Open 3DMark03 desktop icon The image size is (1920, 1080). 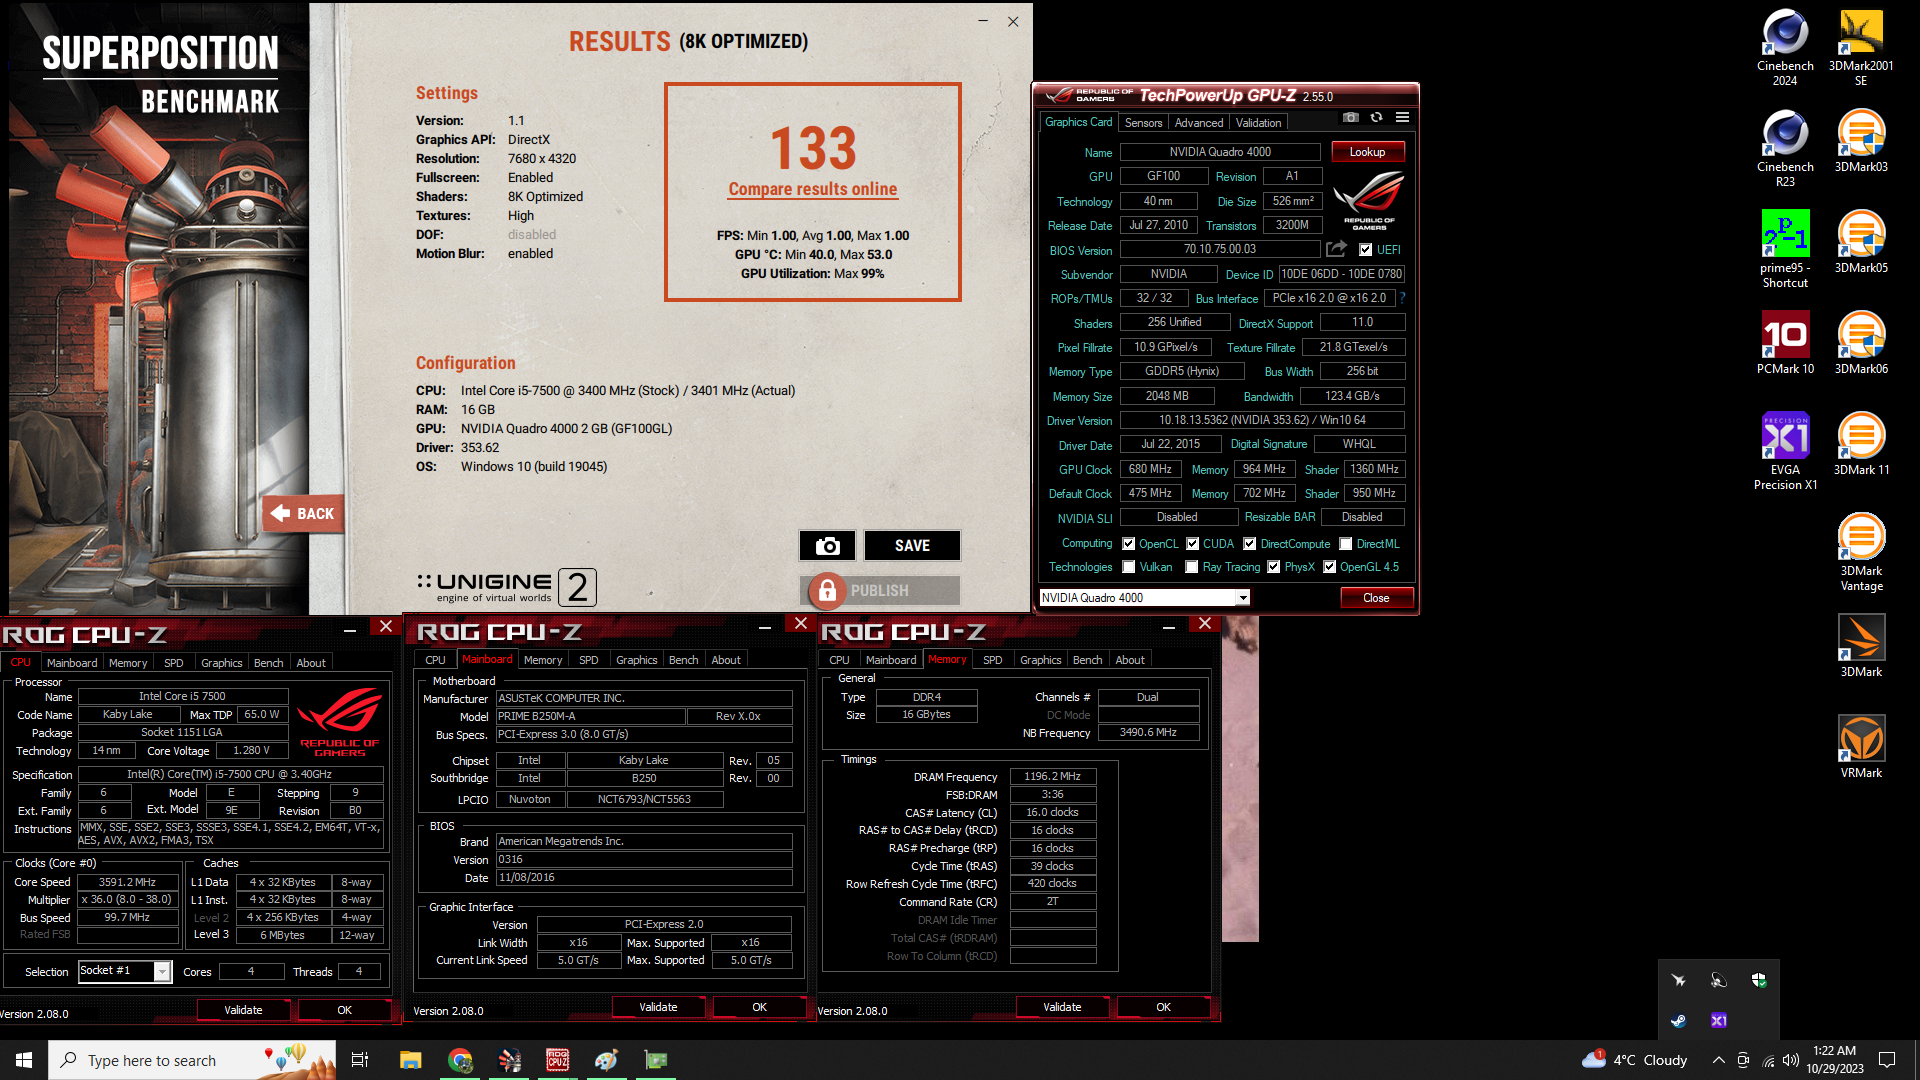[1861, 141]
